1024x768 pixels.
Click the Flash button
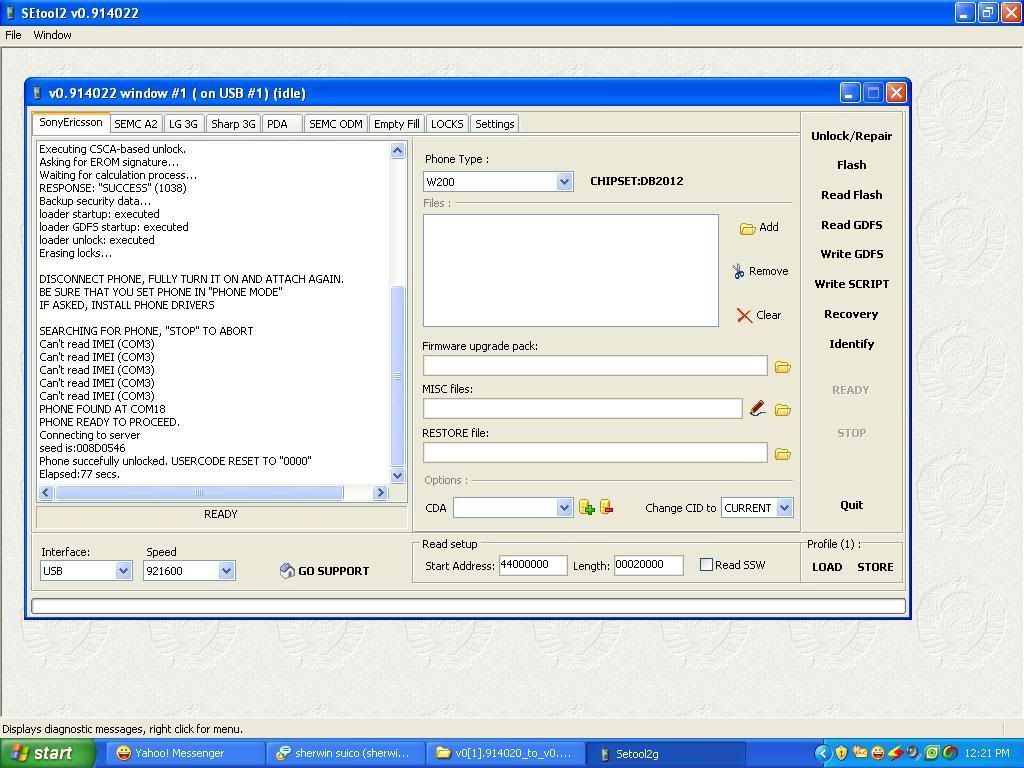click(851, 165)
